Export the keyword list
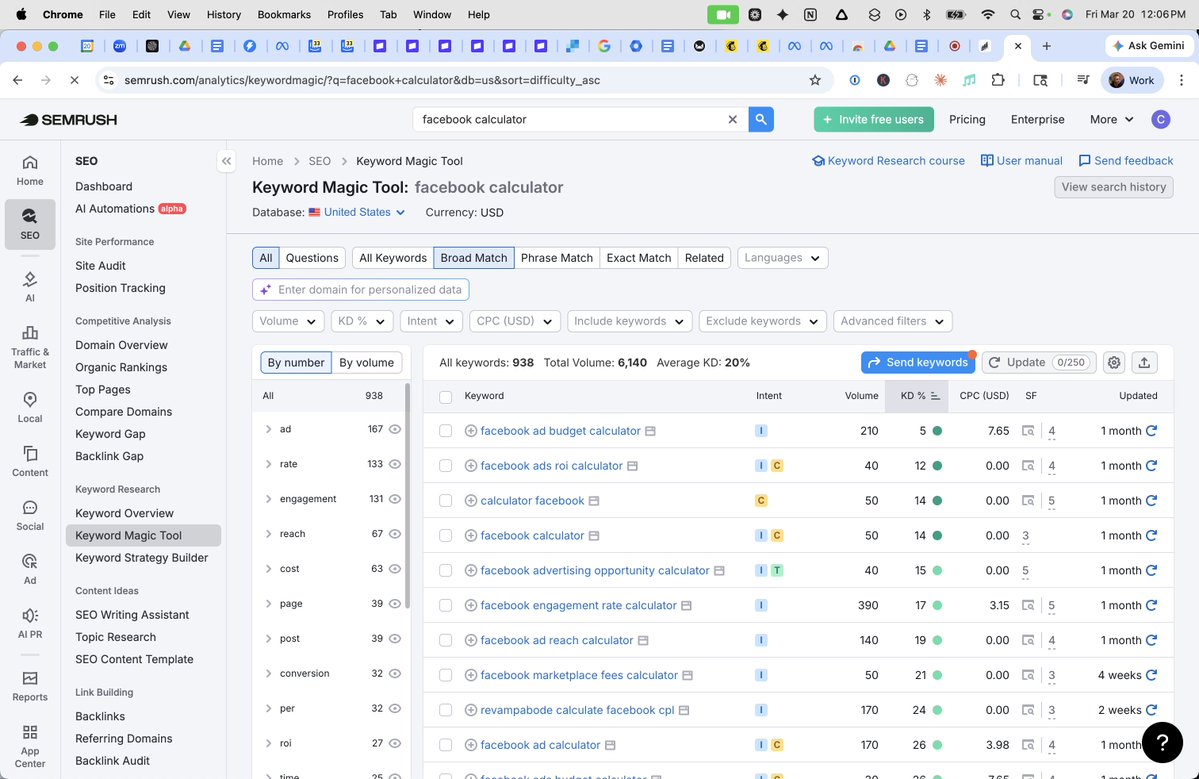This screenshot has width=1199, height=779. click(1144, 362)
